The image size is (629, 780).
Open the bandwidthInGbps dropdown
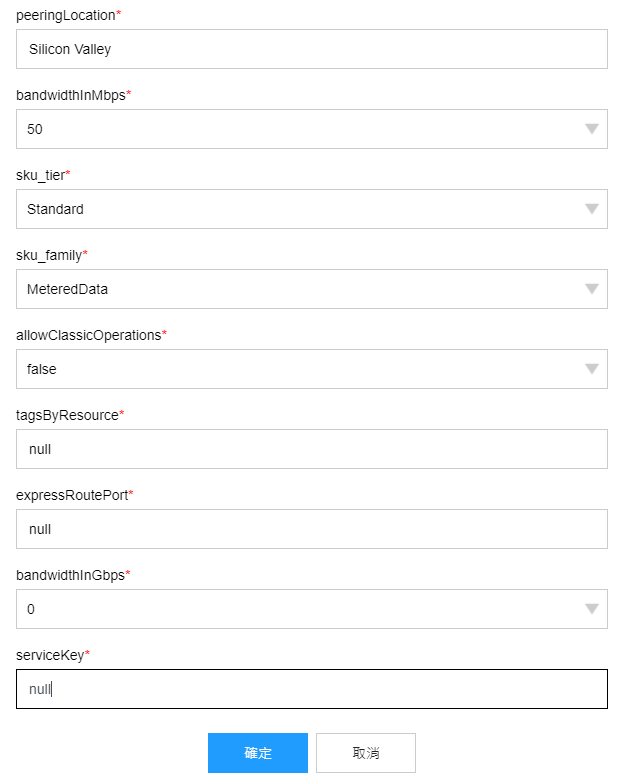coord(312,609)
